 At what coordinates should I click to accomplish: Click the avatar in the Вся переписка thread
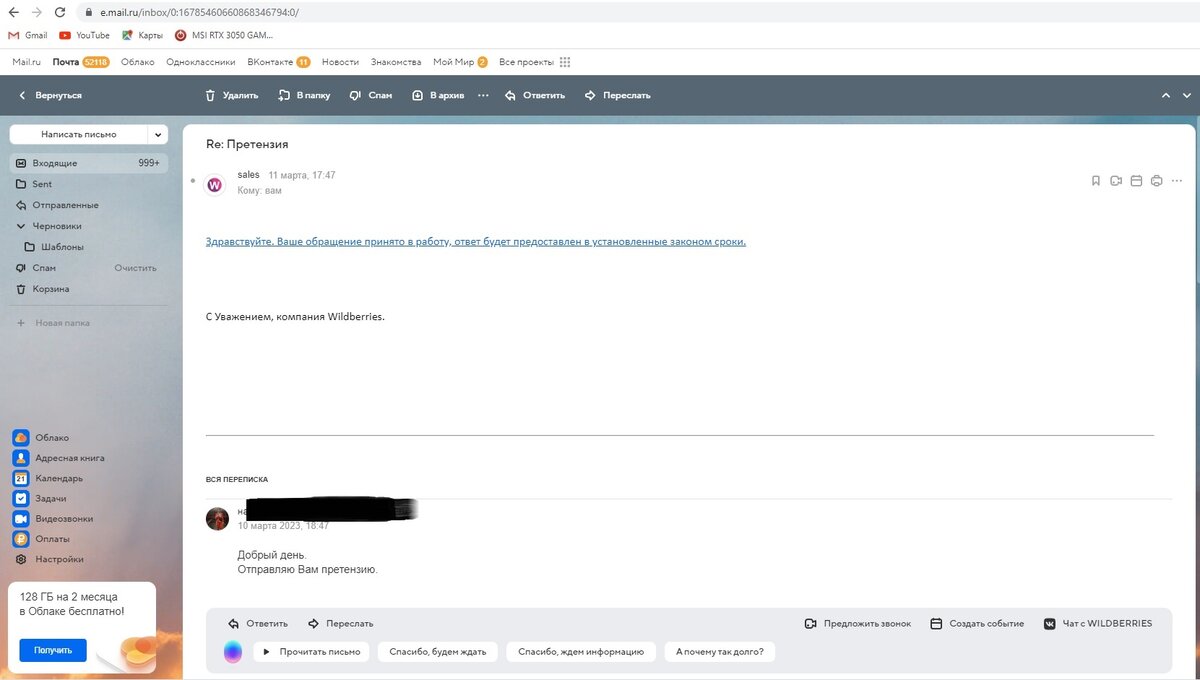217,518
